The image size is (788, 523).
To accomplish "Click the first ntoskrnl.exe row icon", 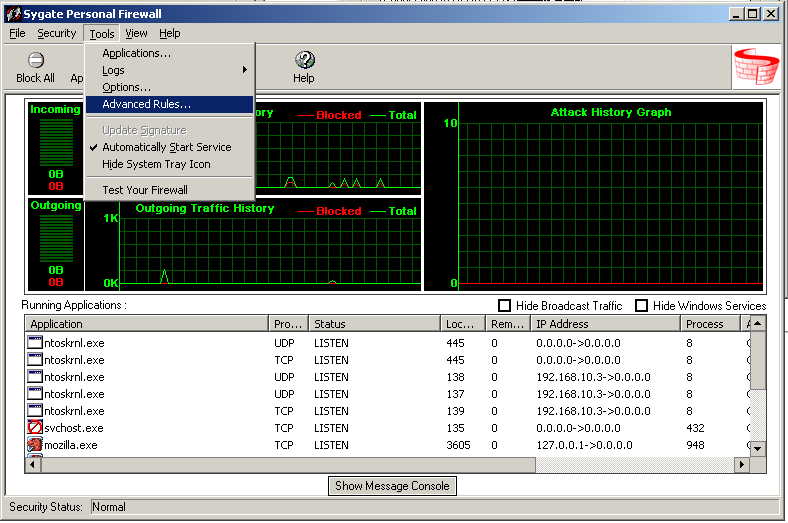I will point(35,343).
